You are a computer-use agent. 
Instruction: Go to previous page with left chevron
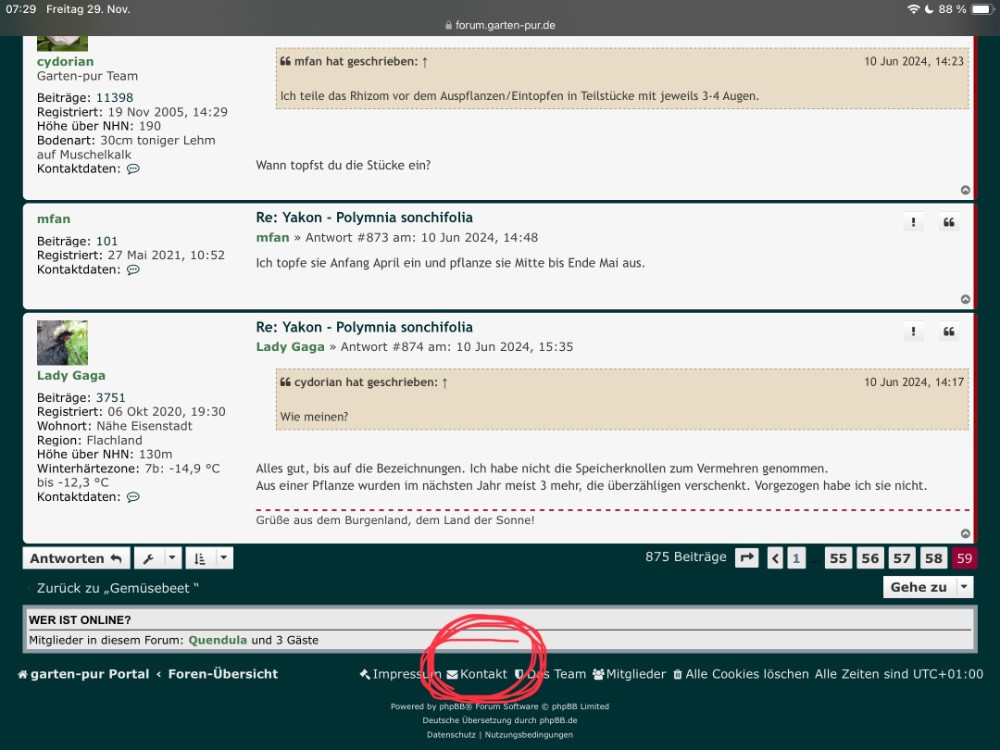click(775, 558)
